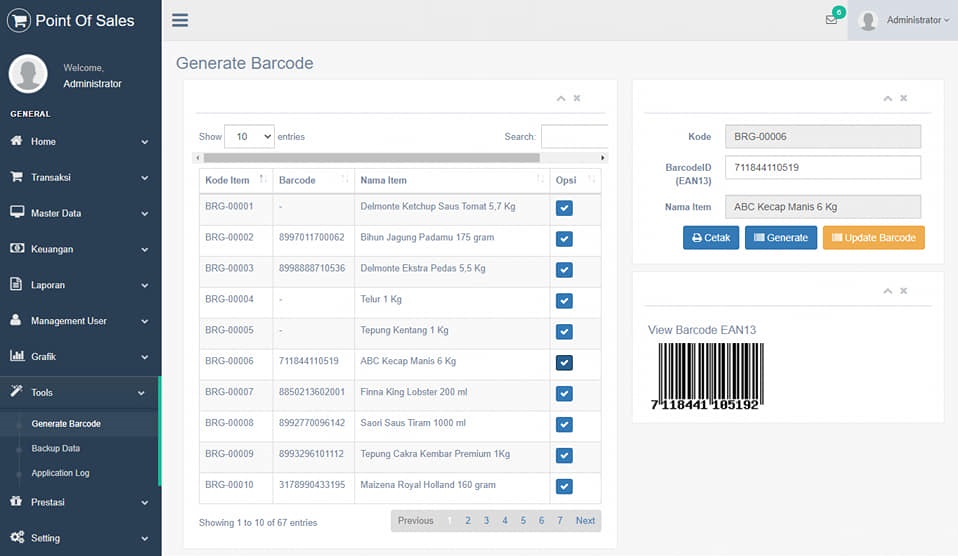Viewport: 958px width, 556px height.
Task: Open the Administrator account dropdown
Action: (x=918, y=20)
